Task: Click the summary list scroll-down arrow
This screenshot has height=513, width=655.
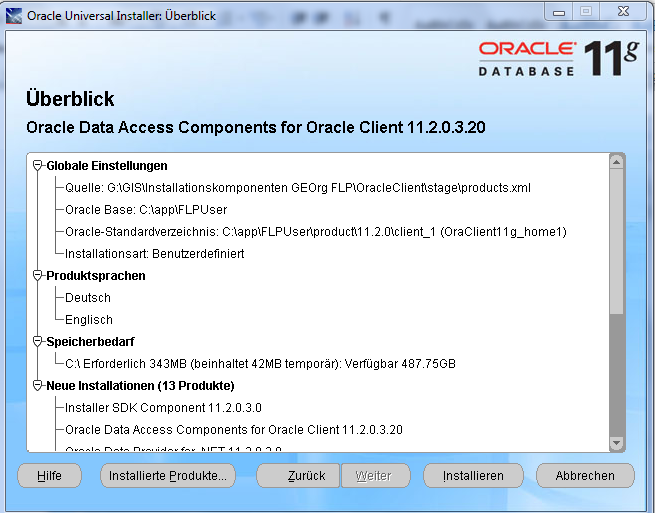Action: 617,442
